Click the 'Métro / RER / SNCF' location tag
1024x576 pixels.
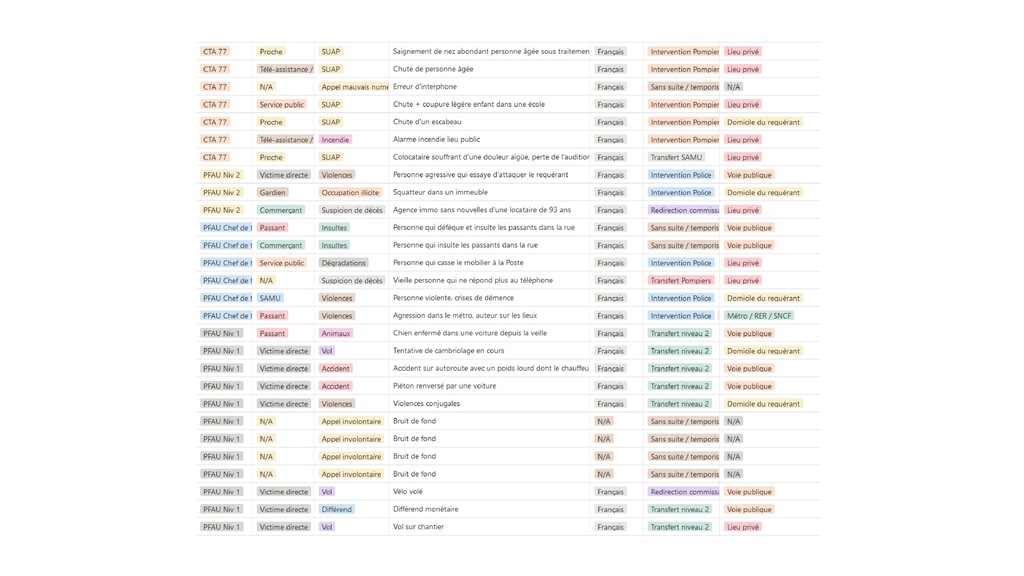click(759, 316)
